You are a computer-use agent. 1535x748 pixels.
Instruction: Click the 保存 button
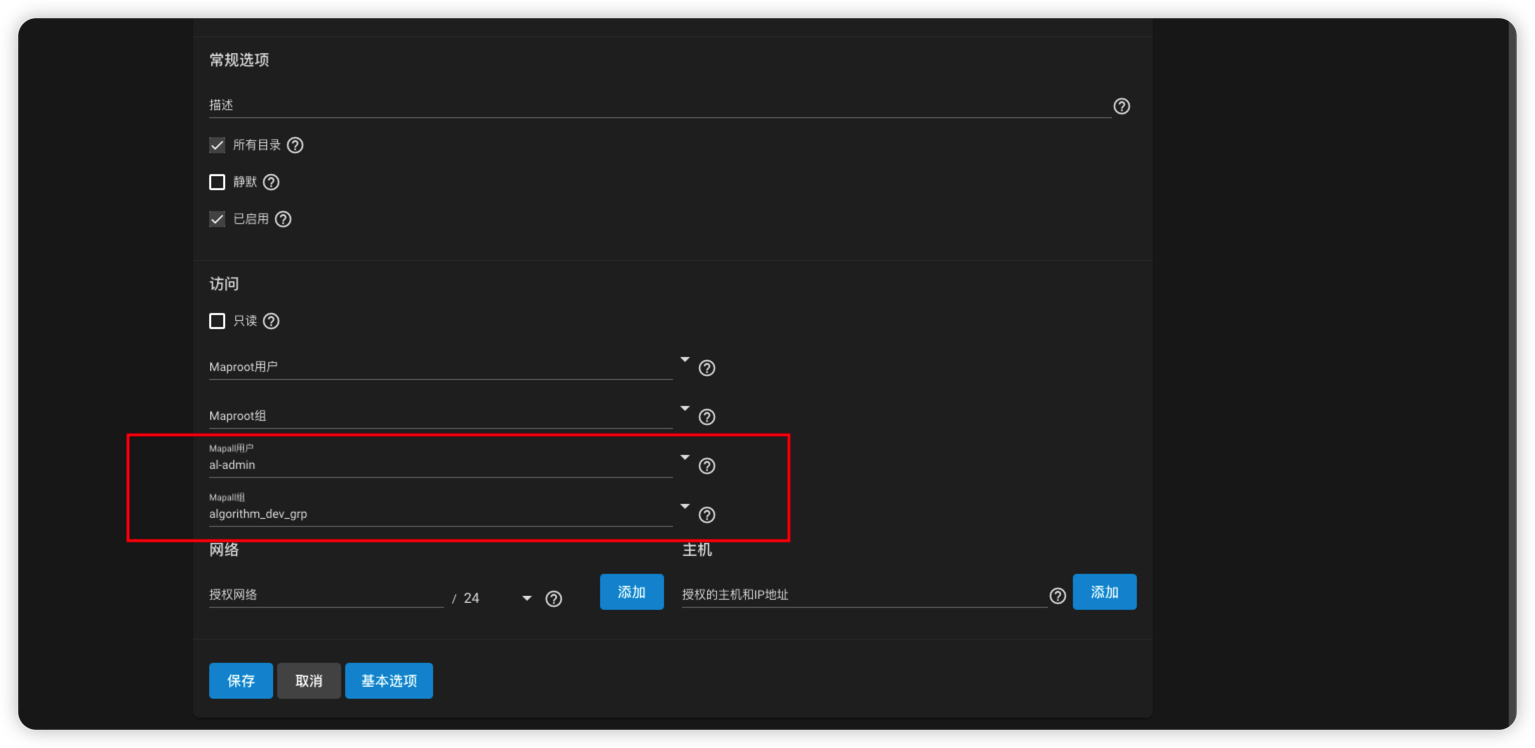point(241,681)
